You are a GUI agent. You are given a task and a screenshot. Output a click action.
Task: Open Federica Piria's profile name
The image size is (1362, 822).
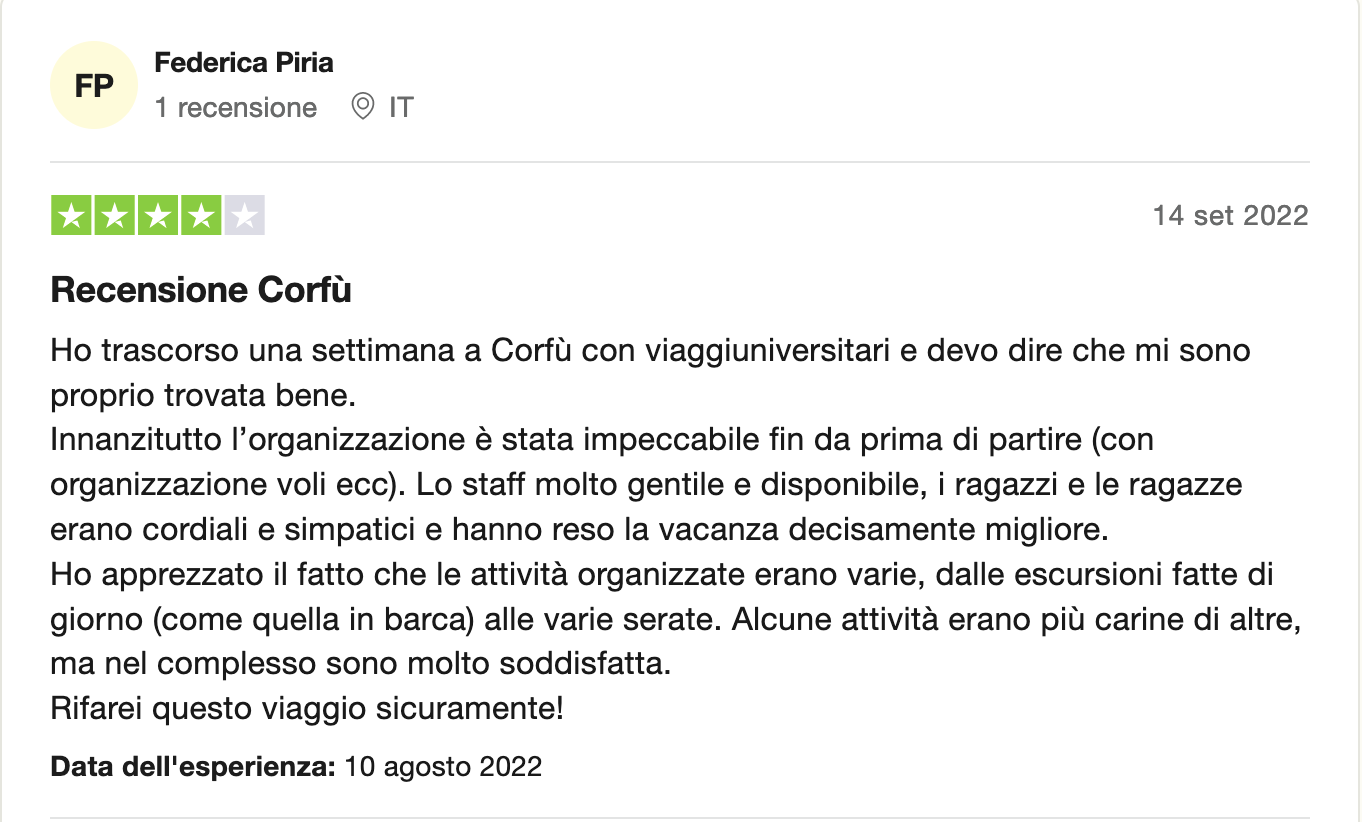tap(244, 63)
